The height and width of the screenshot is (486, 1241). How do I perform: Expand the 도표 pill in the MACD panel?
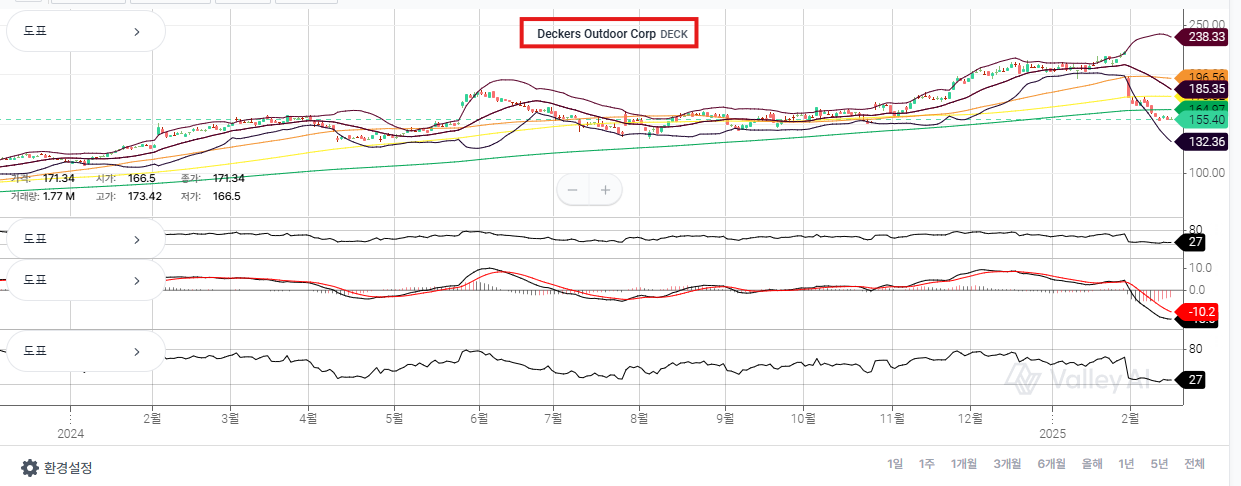pos(85,280)
